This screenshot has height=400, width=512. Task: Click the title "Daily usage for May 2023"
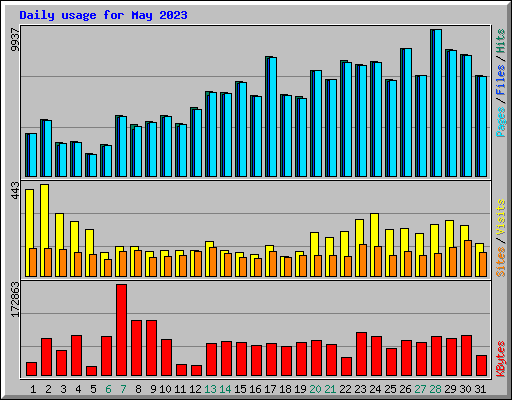click(103, 15)
